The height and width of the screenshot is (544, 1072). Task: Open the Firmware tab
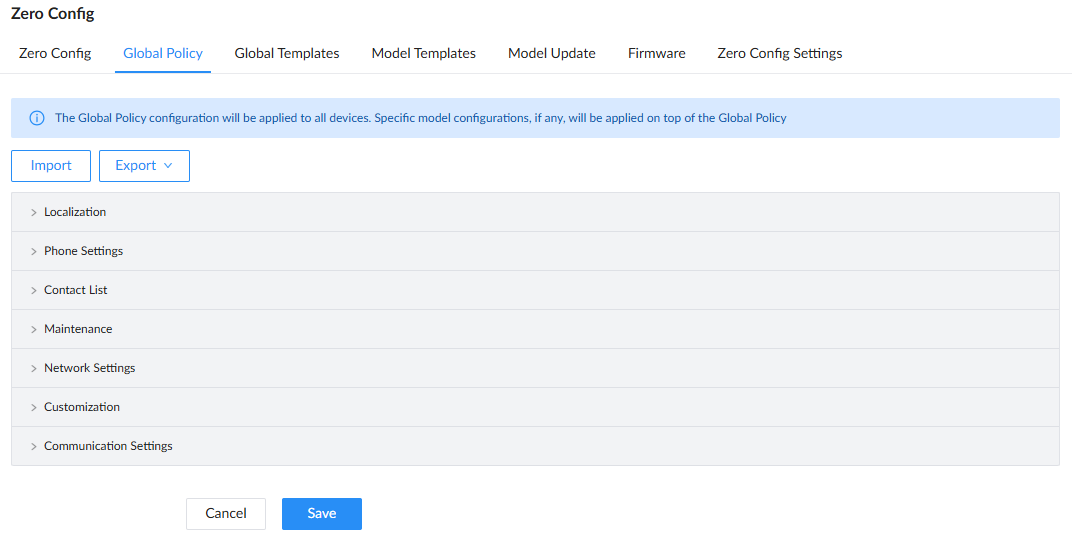click(x=656, y=53)
